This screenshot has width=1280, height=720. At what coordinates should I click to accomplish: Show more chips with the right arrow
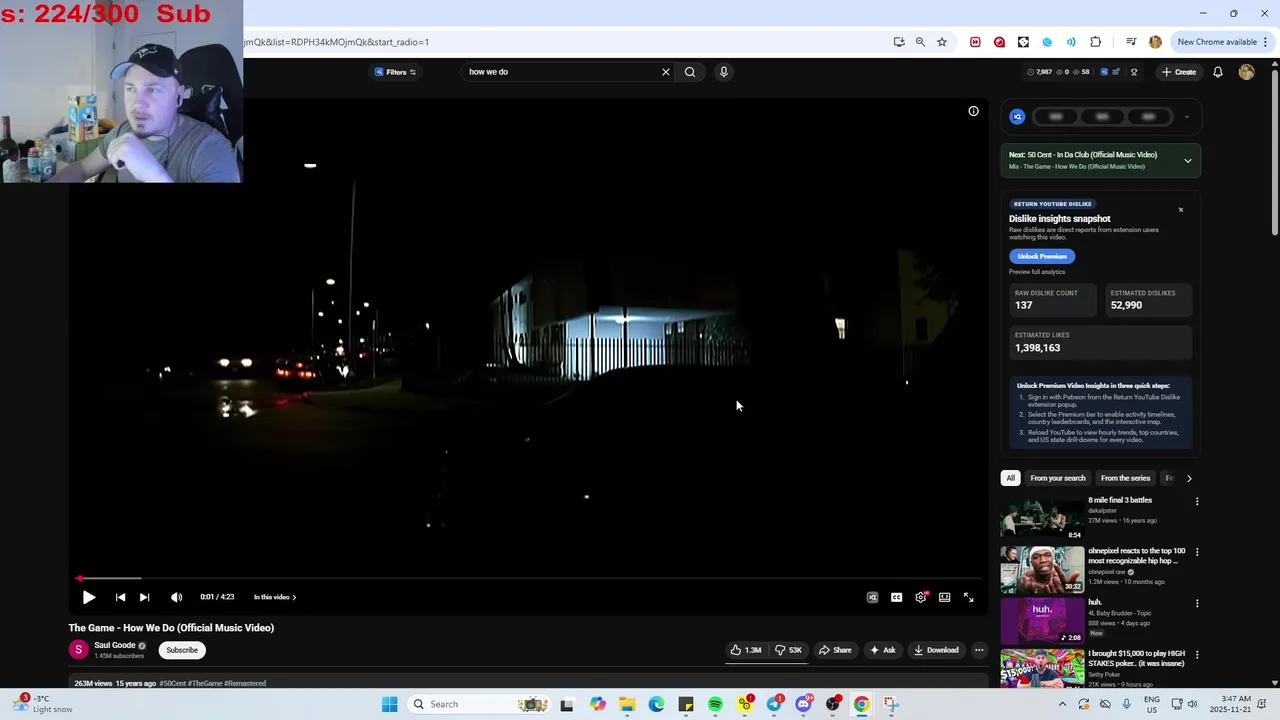pos(1189,478)
